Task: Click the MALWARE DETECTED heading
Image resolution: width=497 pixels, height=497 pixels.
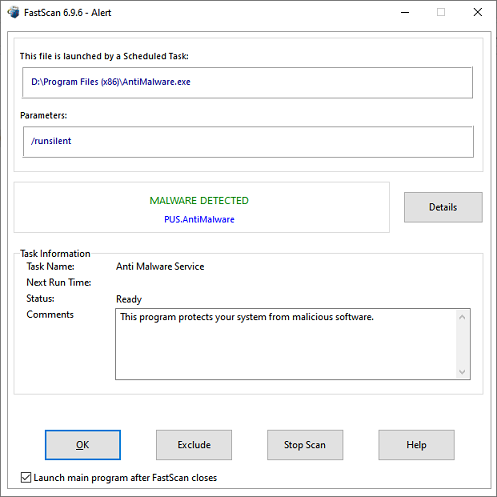Action: click(x=199, y=200)
